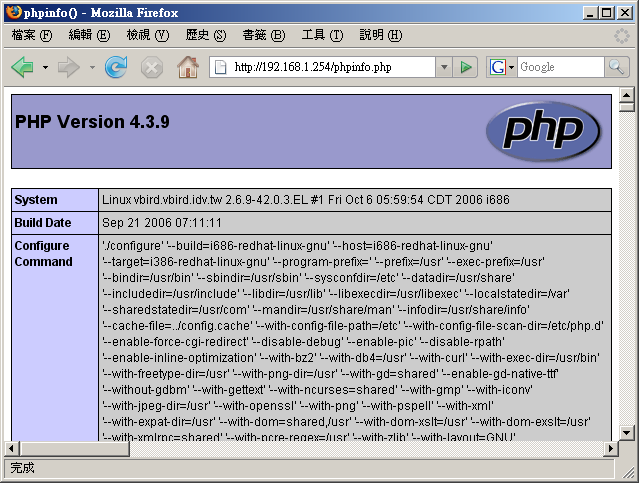Click the Forward arrow button
Viewport: 639px width, 483px height.
[x=69, y=67]
